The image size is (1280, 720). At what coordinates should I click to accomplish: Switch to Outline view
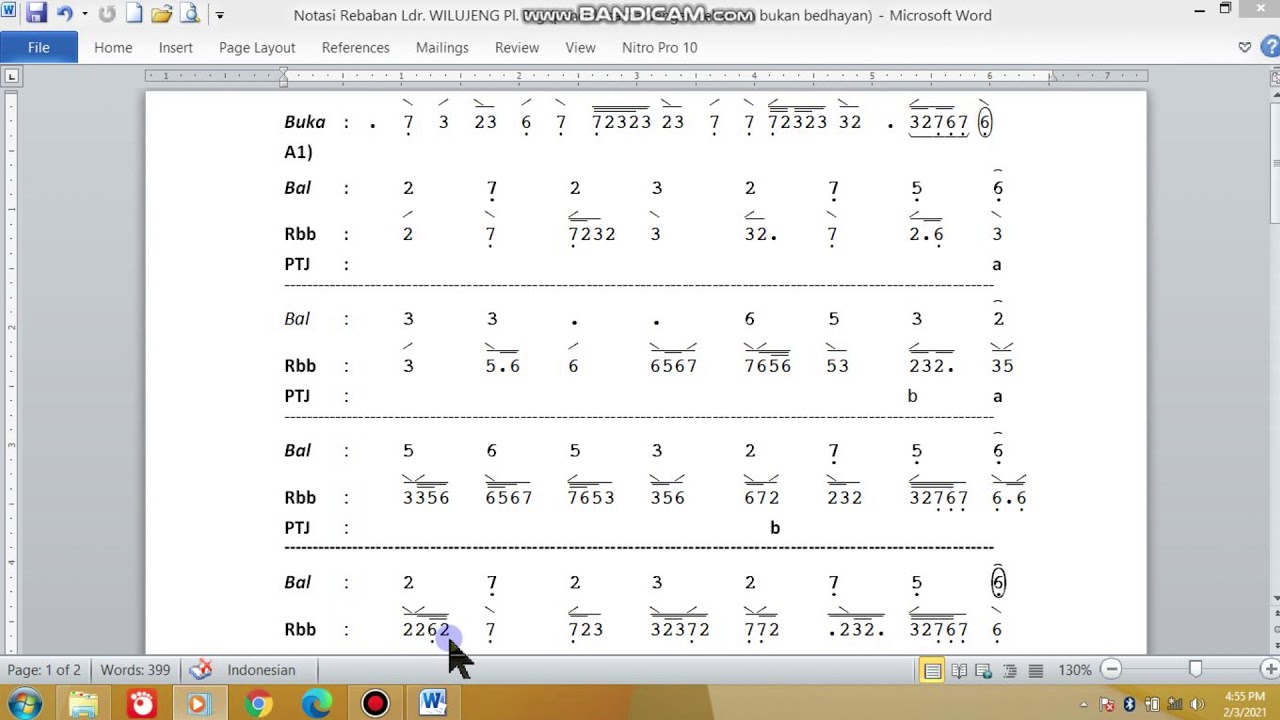click(1010, 670)
